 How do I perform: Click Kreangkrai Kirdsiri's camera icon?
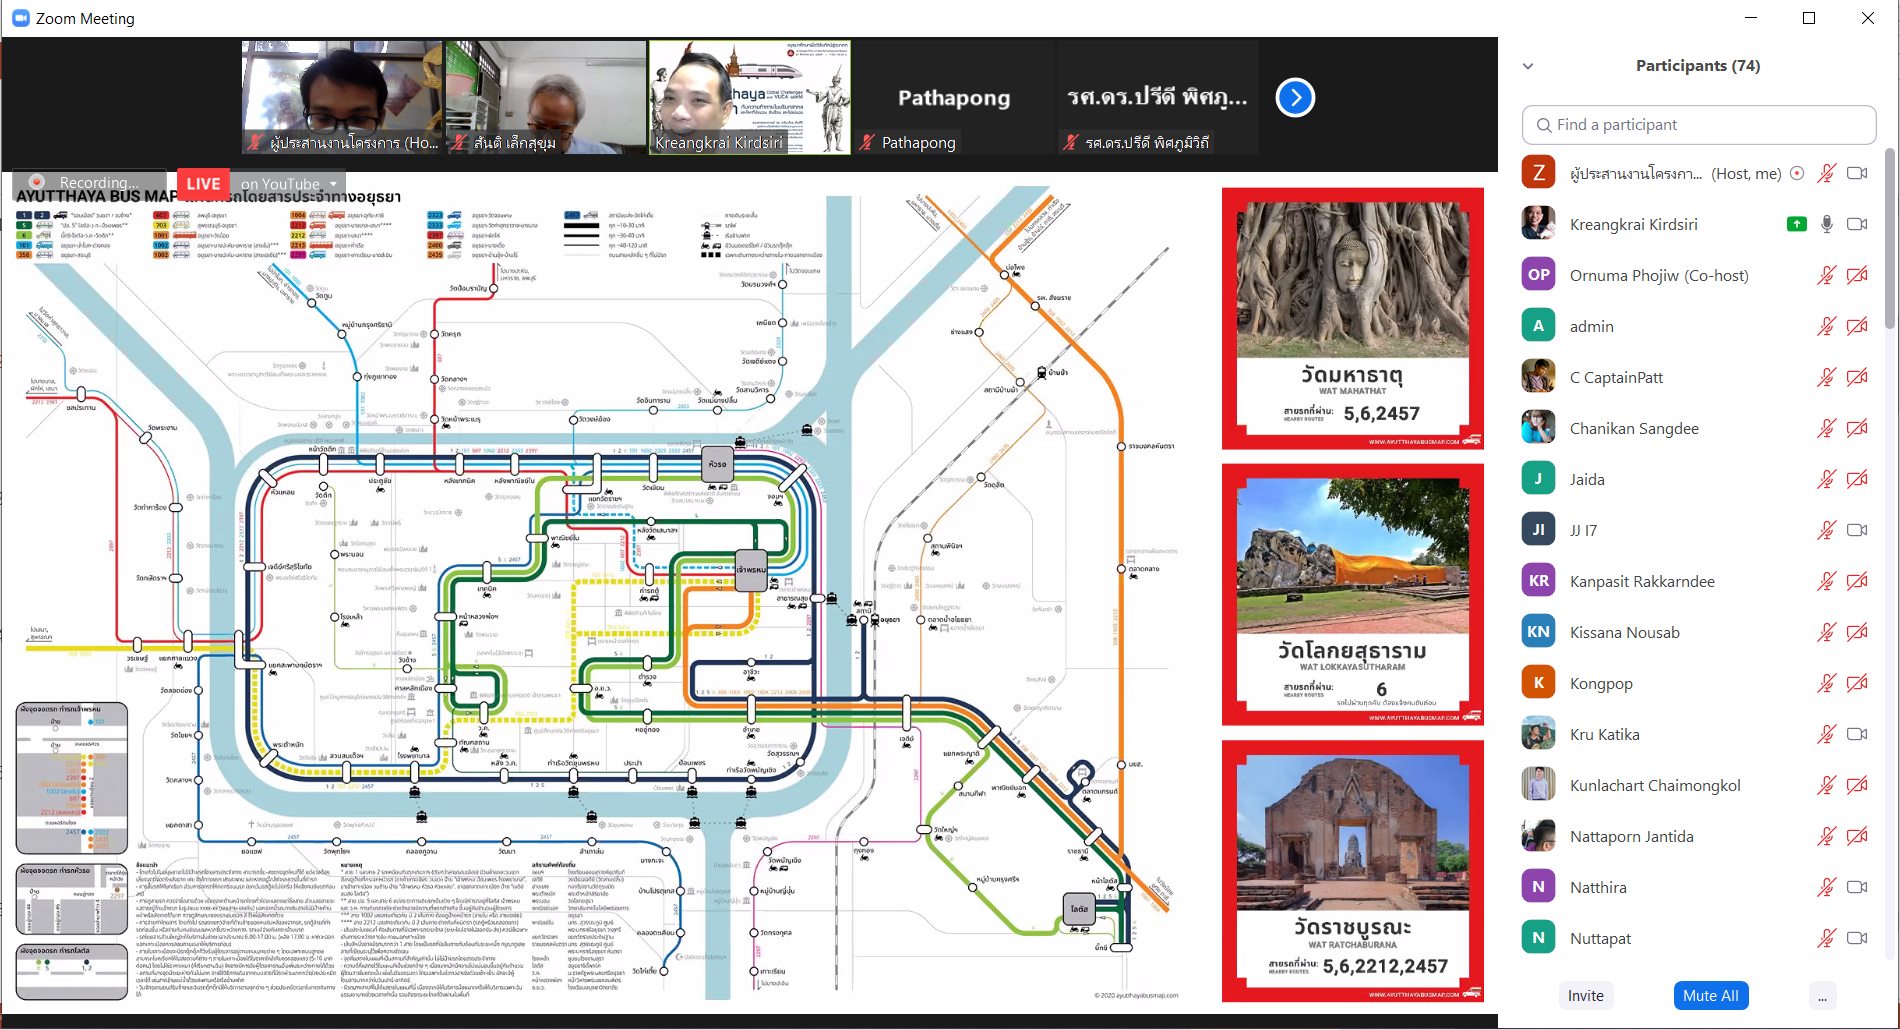coord(1857,224)
